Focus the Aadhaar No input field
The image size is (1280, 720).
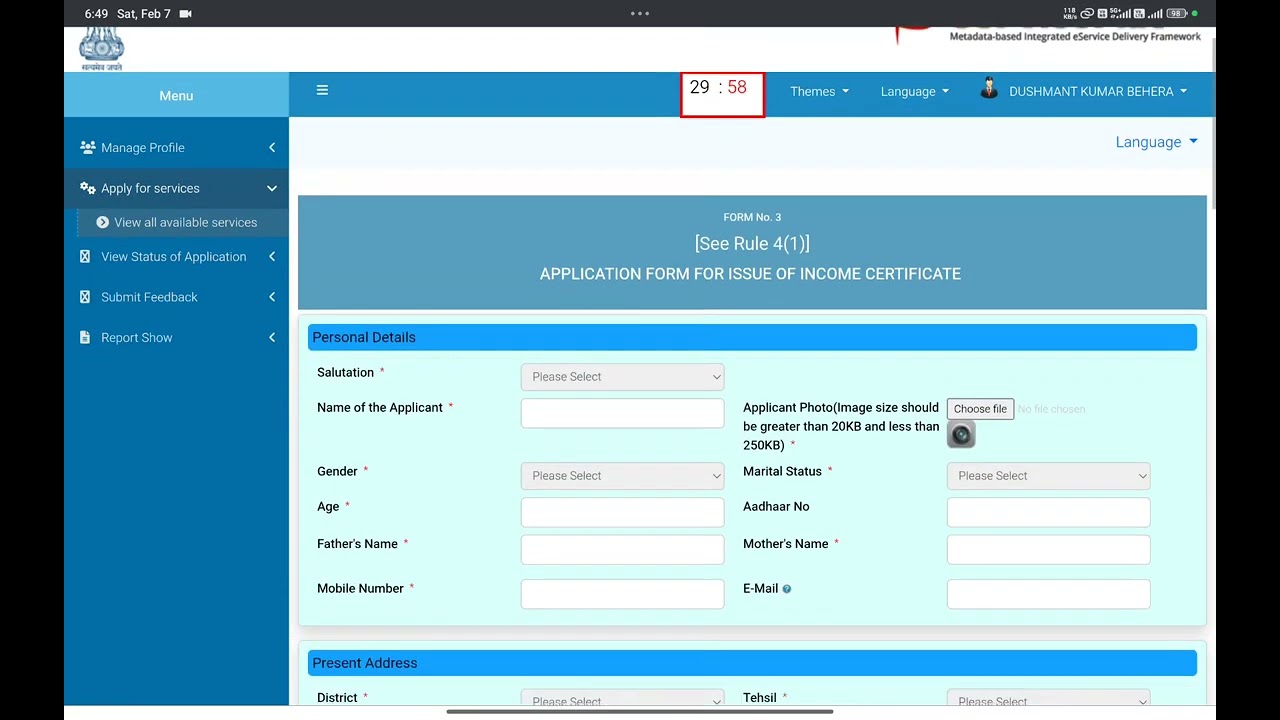[x=1048, y=512]
